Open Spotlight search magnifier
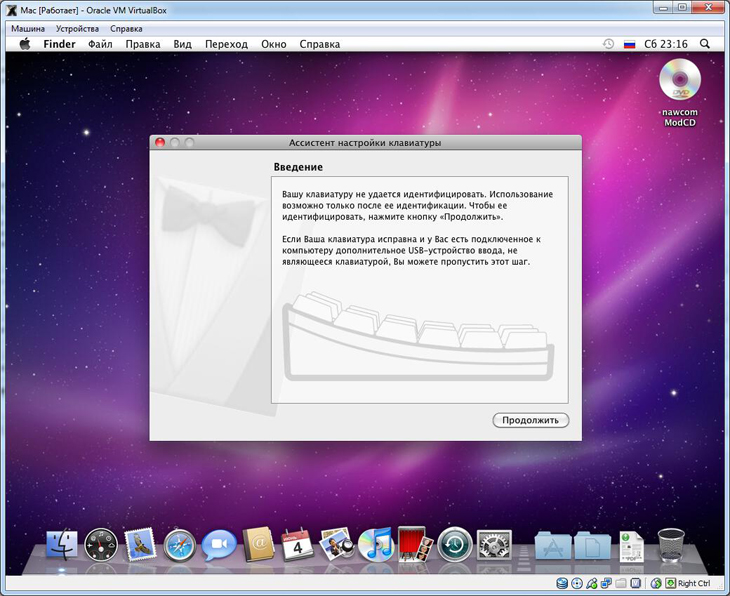Viewport: 730px width, 596px height. click(x=705, y=44)
